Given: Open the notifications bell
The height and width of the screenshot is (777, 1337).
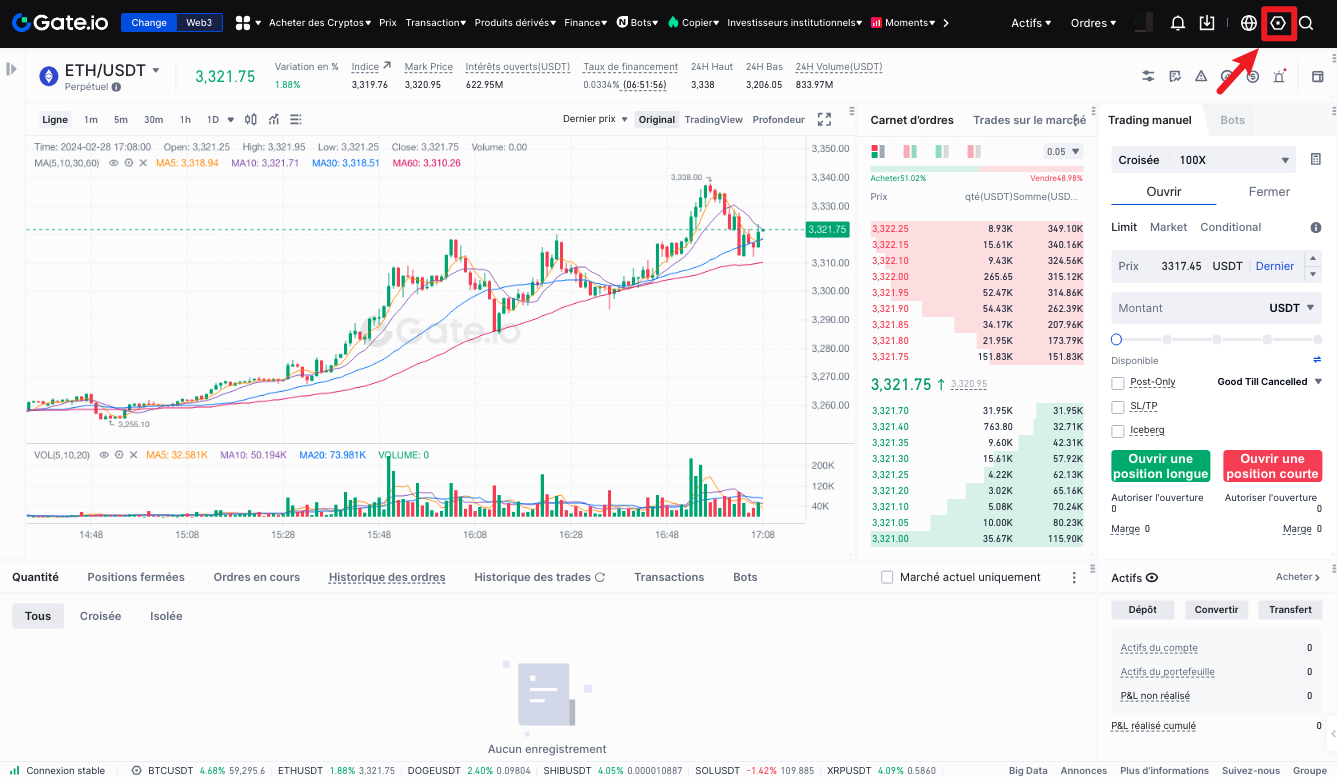Looking at the screenshot, I should pos(1178,23).
